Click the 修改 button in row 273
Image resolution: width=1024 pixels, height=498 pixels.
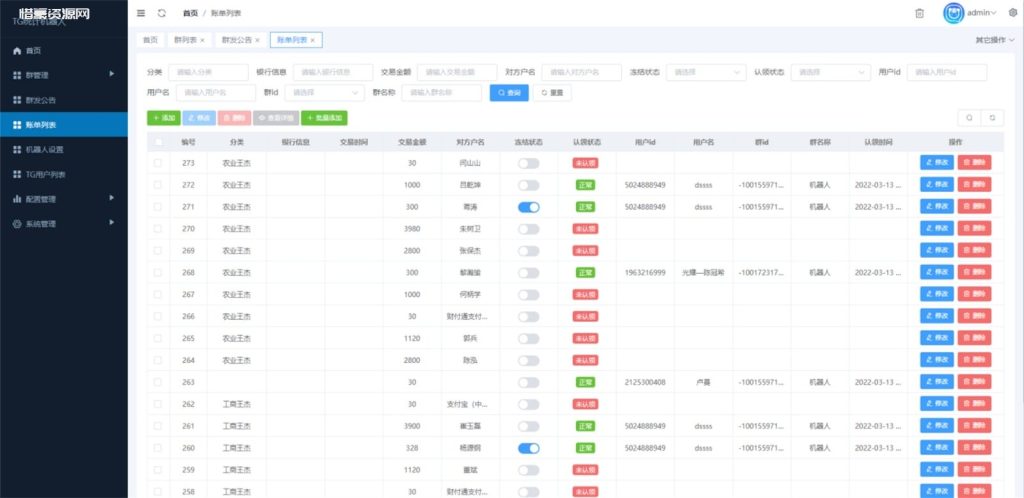[937, 163]
